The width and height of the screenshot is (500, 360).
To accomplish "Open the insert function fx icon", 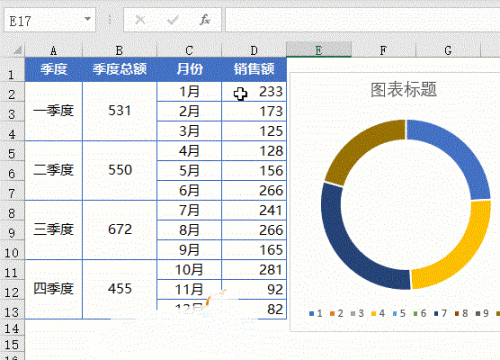I will point(205,20).
